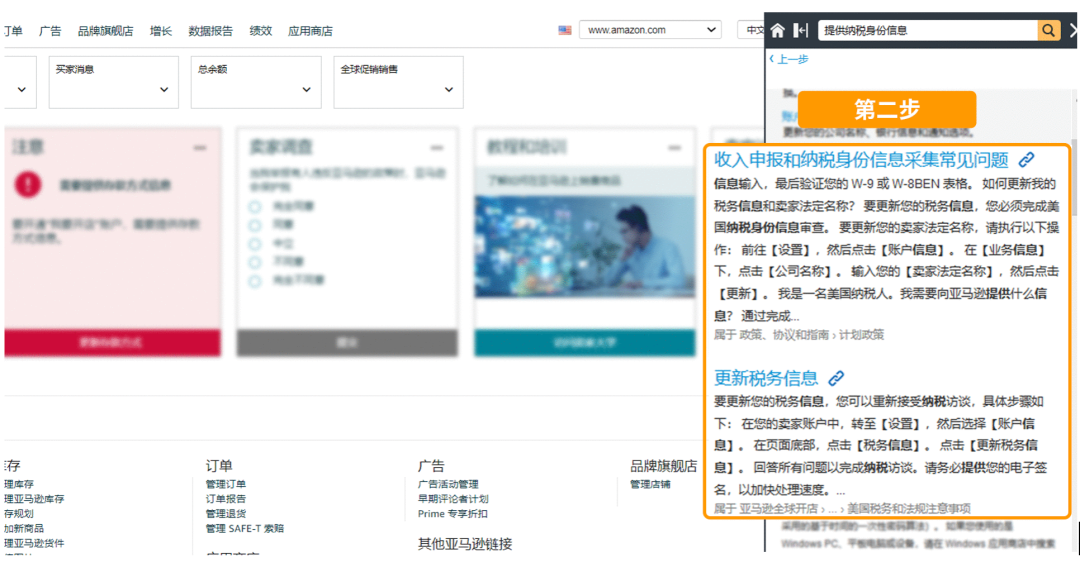1080x572 pixels.
Task: Click the 管理订单 footer link
Action: click(x=226, y=485)
